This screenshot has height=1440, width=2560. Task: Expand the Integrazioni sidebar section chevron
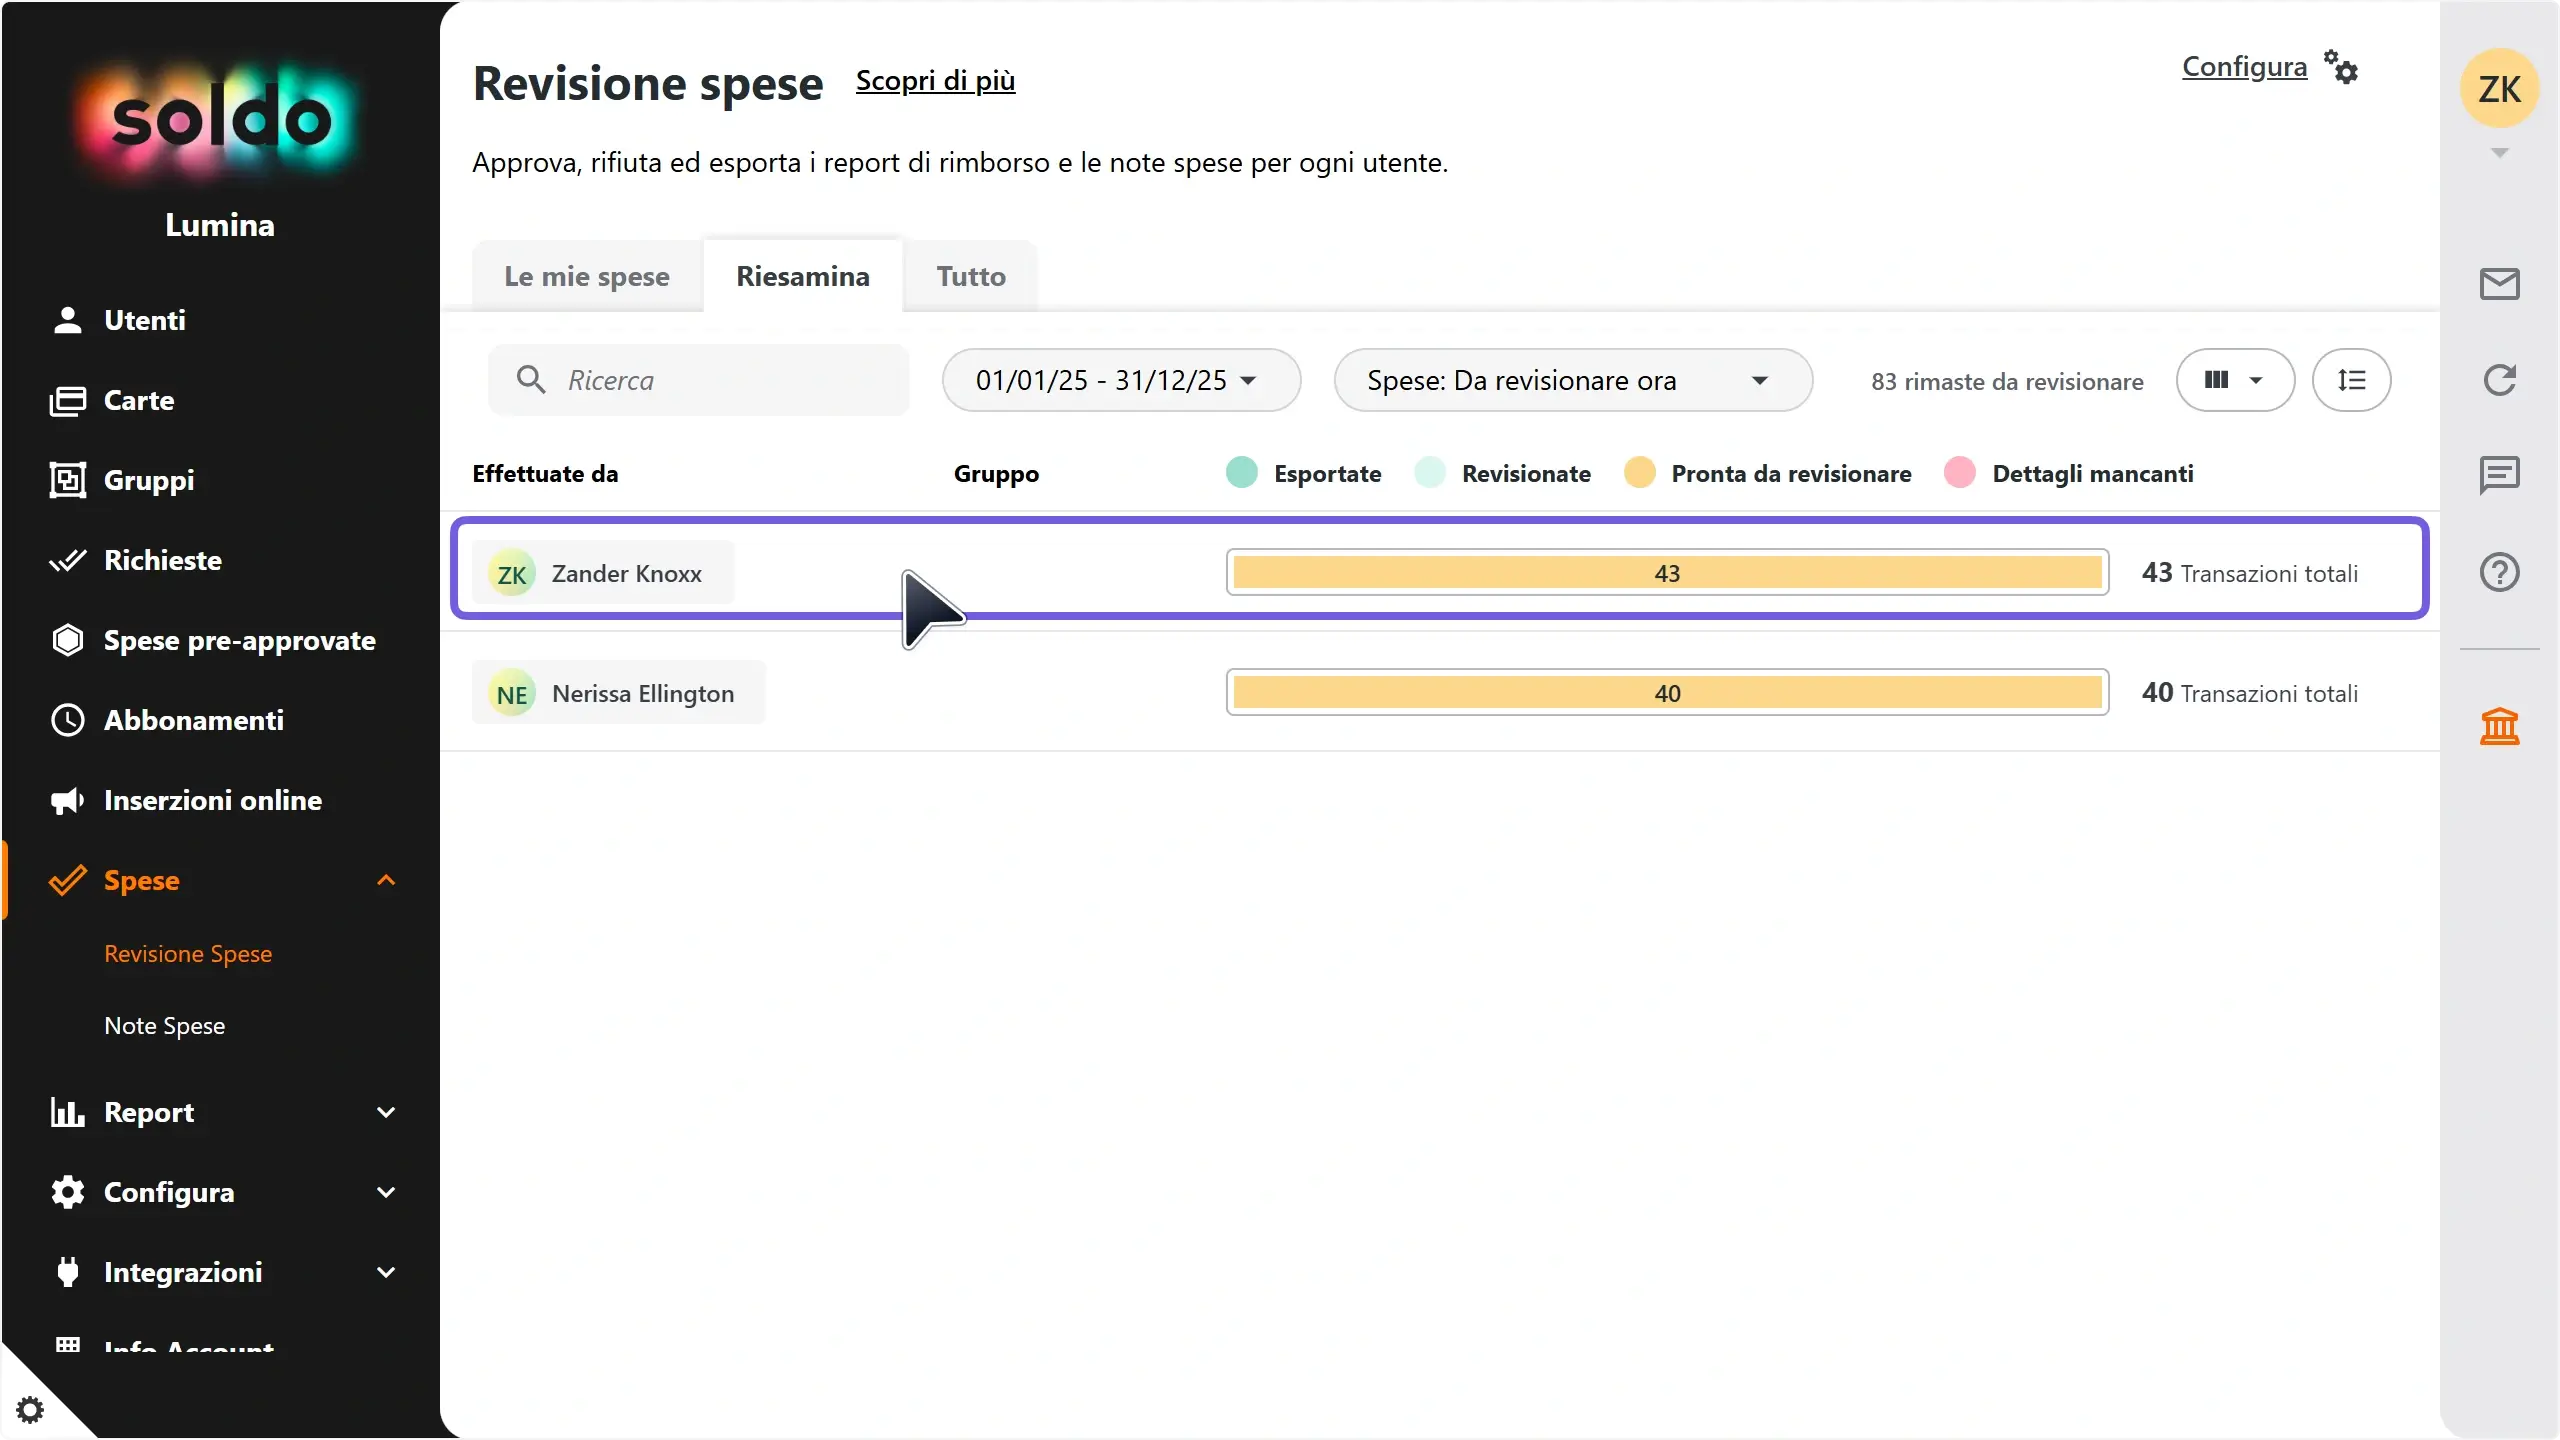[386, 1272]
